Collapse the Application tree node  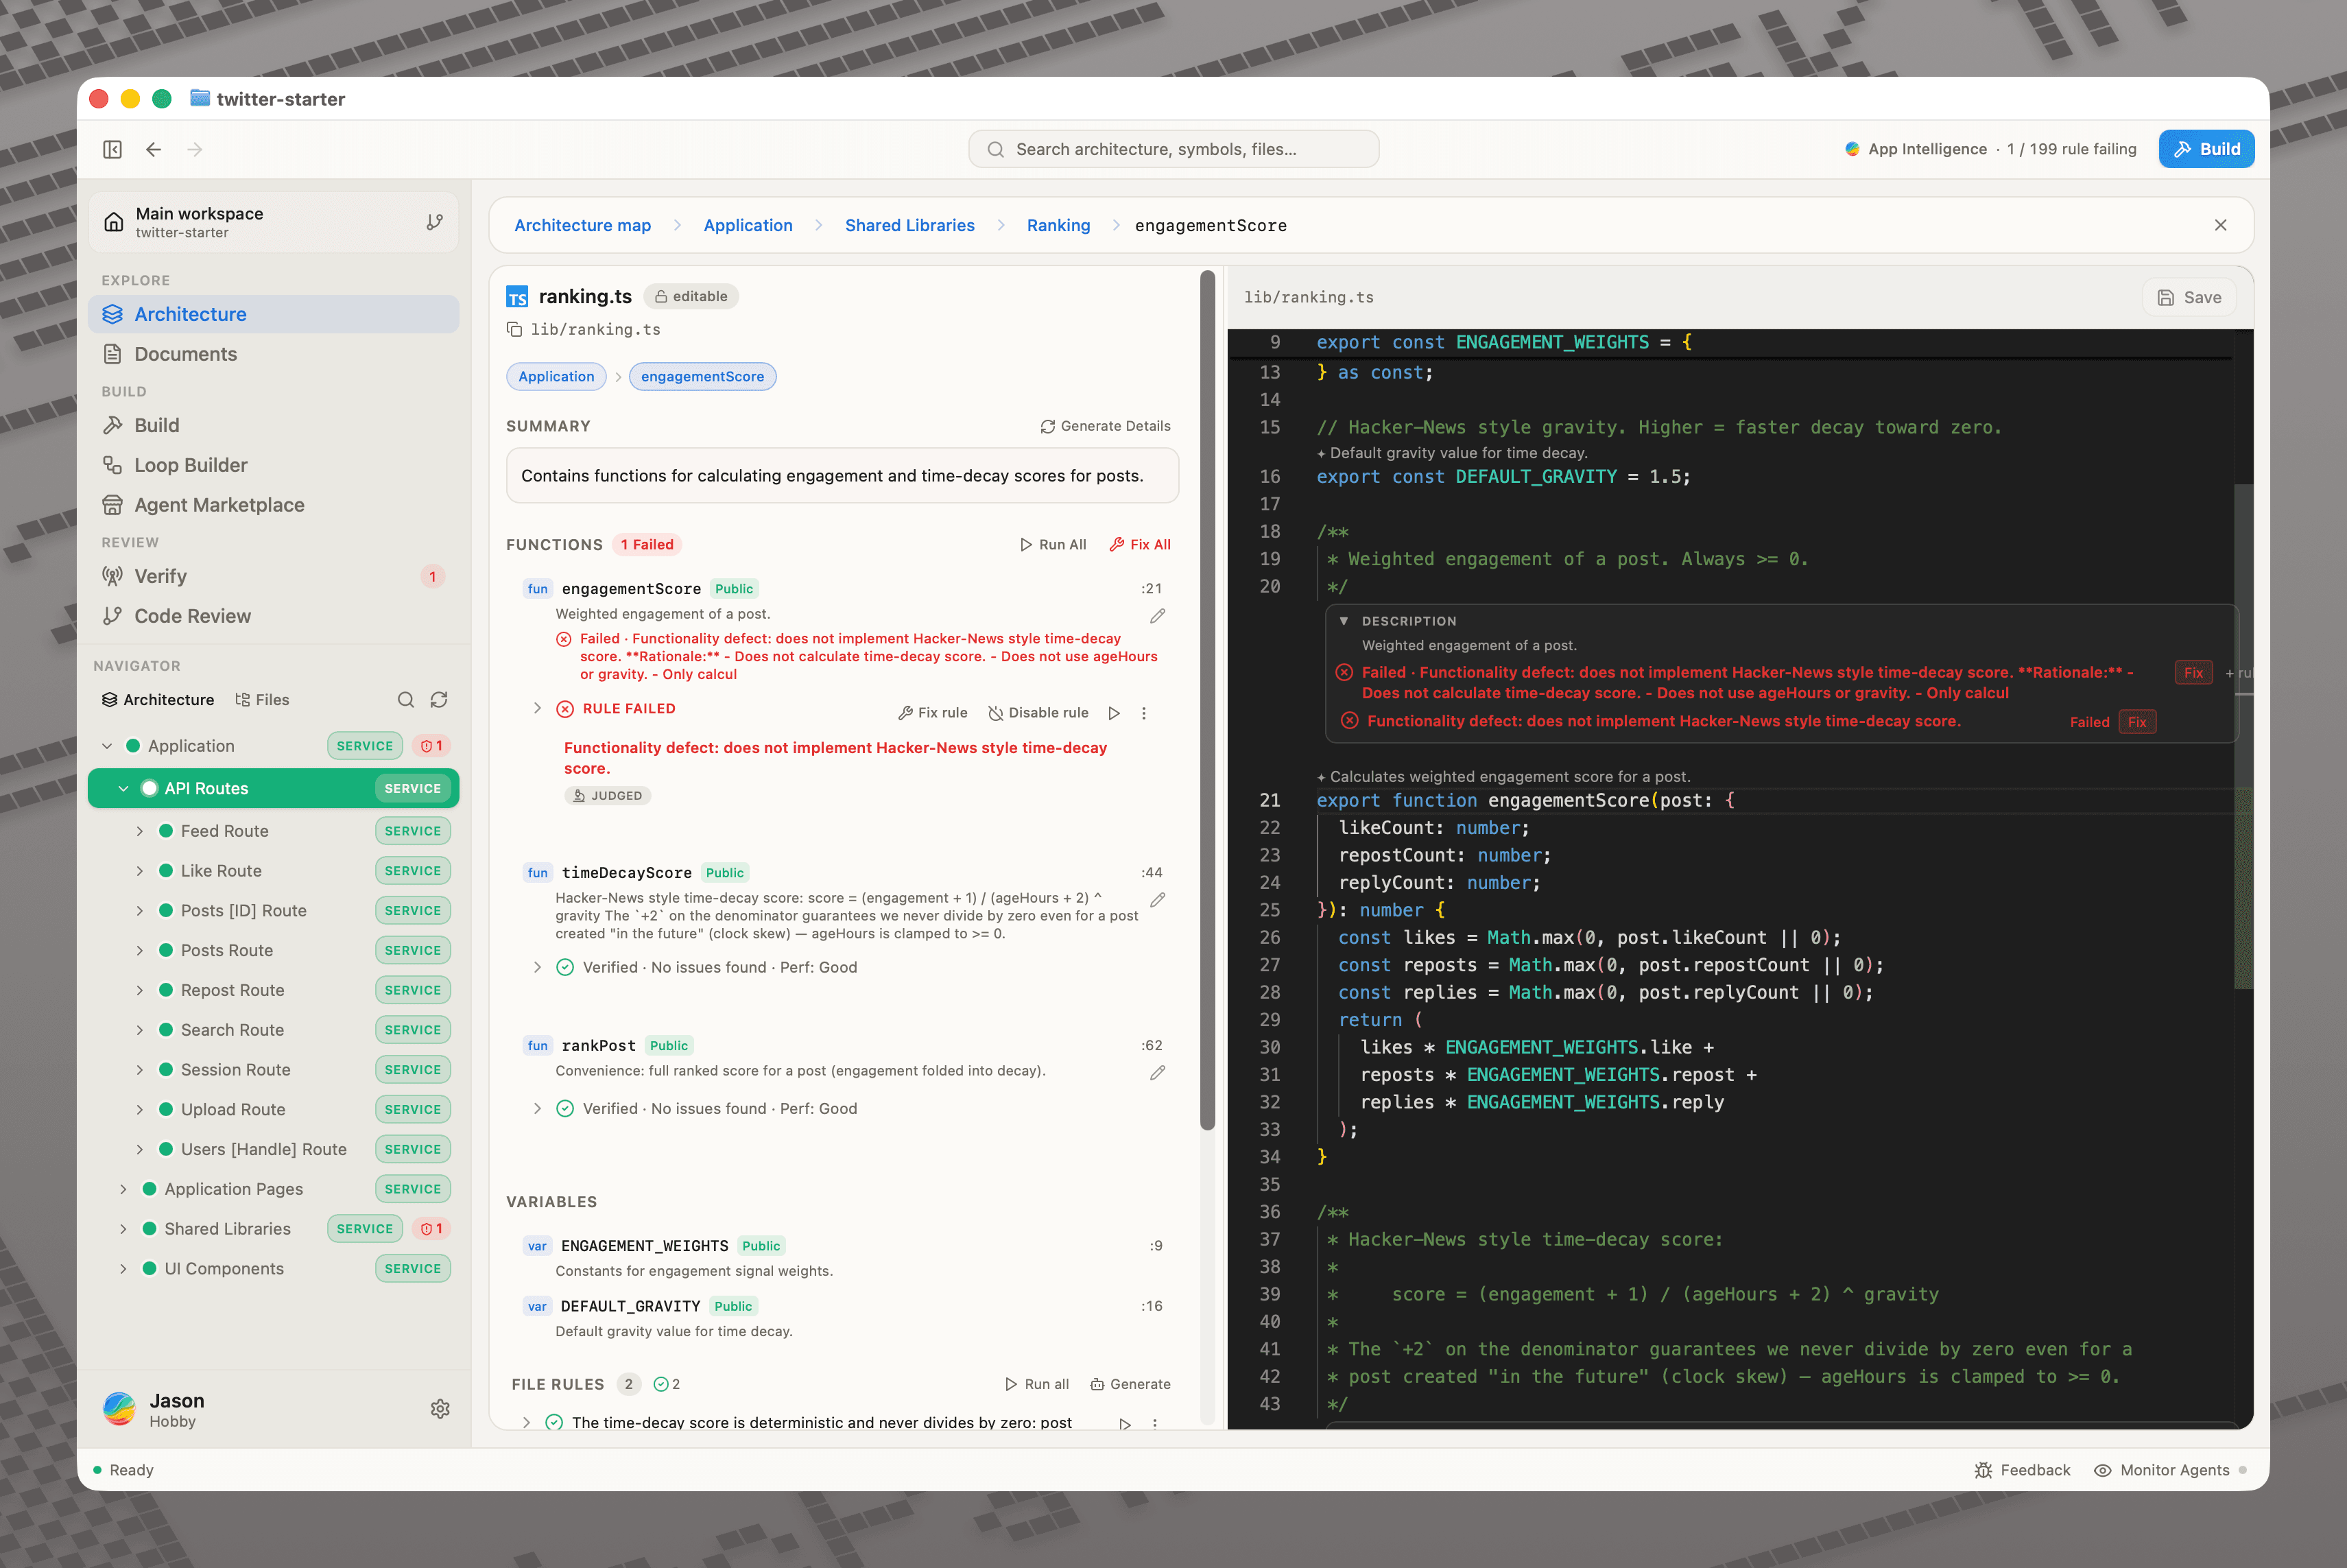point(107,746)
